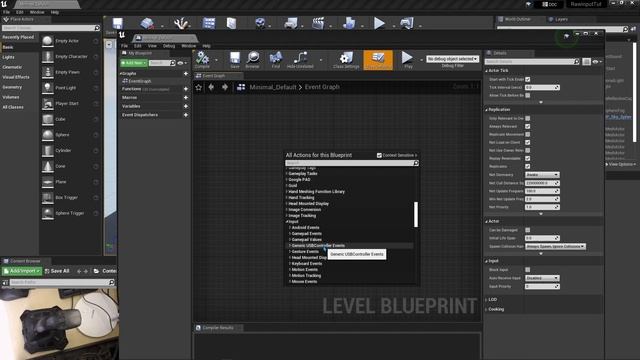Image resolution: width=640 pixels, height=360 pixels.
Task: Click the Find binoculars icon
Action: 276,58
